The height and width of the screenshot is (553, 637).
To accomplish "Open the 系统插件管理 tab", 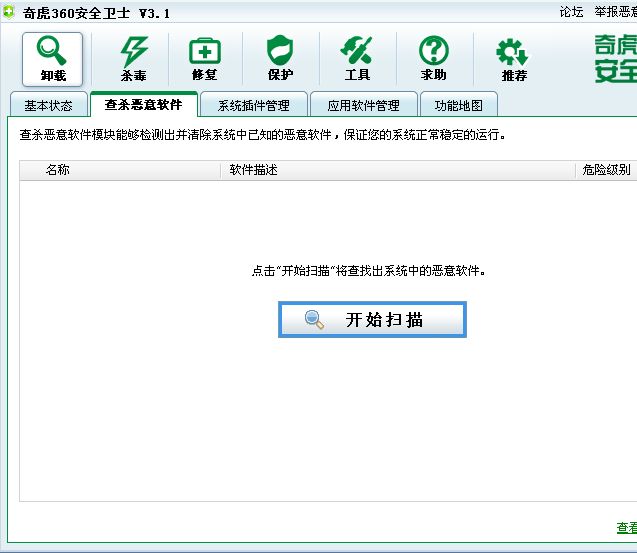I will click(253, 105).
